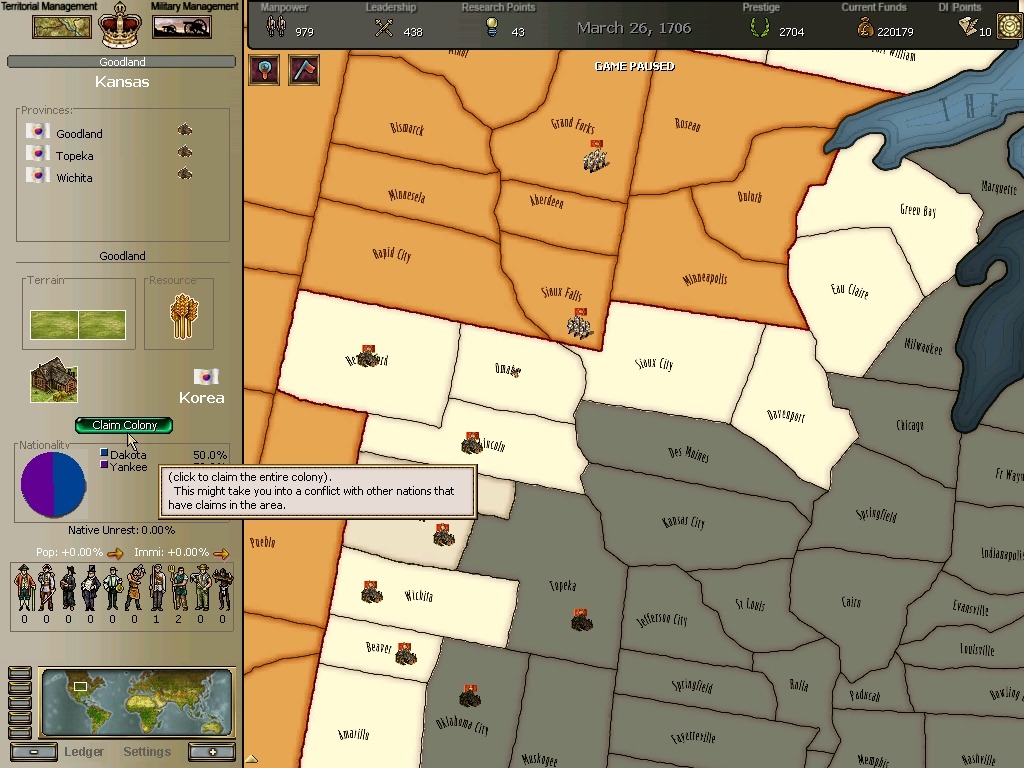The height and width of the screenshot is (768, 1024).
Task: Select the Green Bay province on map
Action: (x=918, y=210)
